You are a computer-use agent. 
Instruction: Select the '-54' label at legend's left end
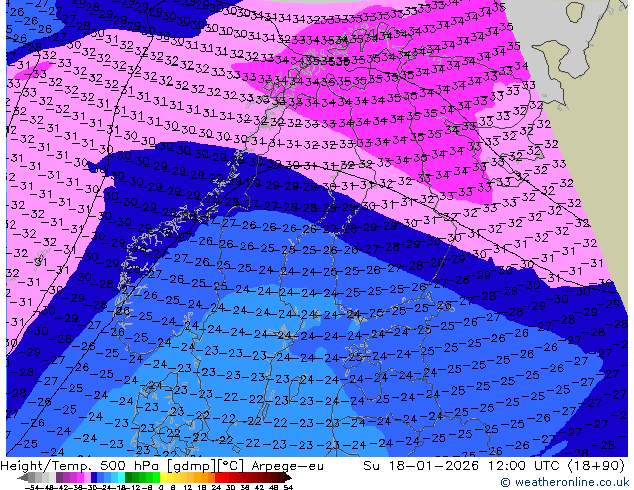[32, 488]
